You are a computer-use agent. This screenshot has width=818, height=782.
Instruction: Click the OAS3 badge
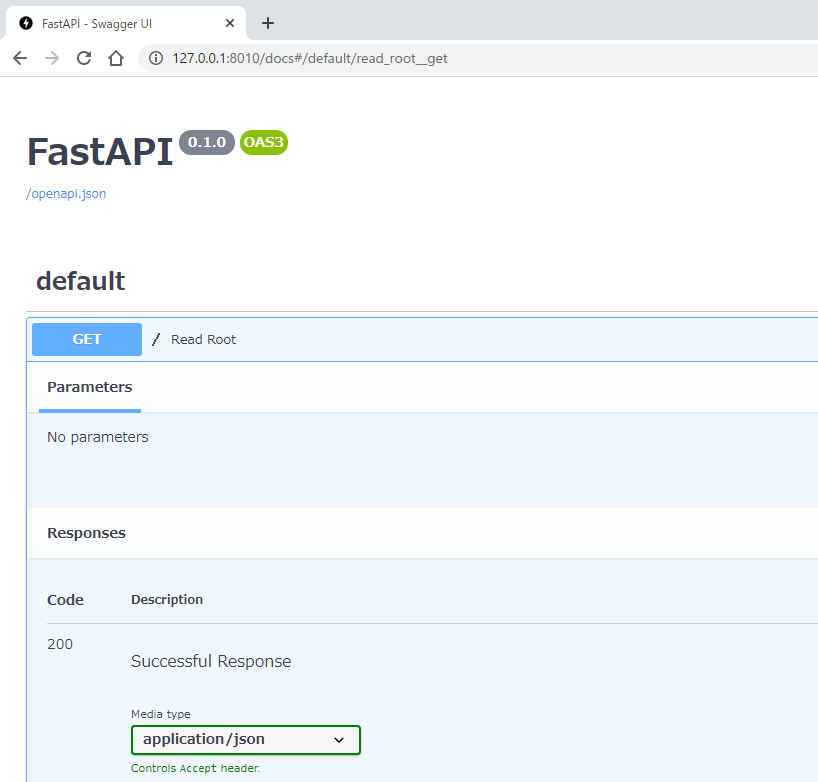263,142
